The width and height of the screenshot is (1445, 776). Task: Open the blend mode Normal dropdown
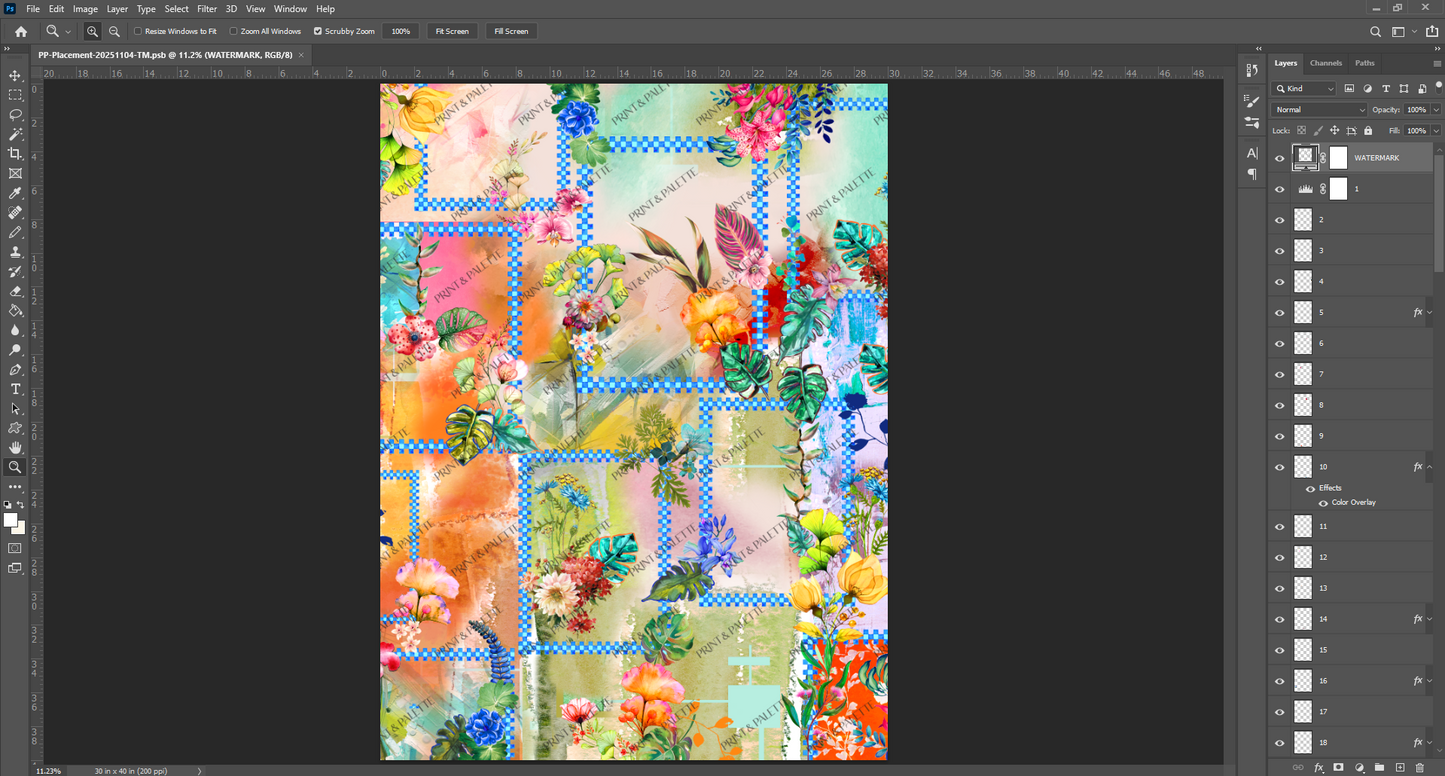pos(1319,110)
